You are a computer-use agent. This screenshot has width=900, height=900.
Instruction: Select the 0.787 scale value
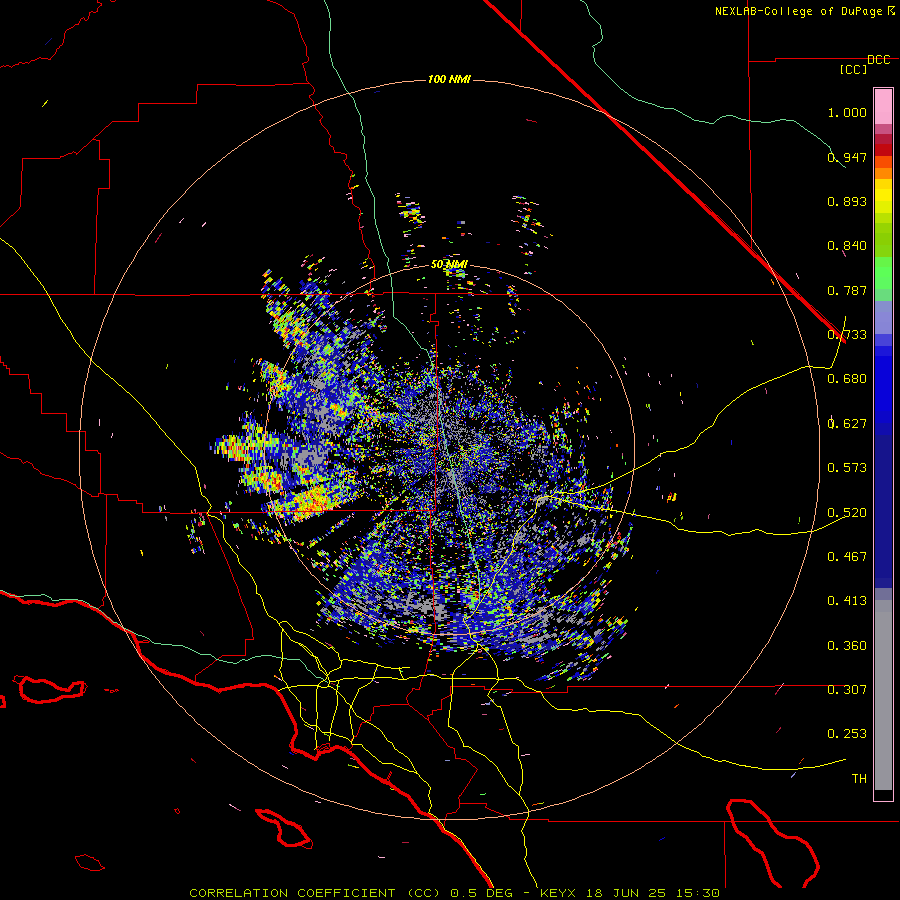[847, 290]
